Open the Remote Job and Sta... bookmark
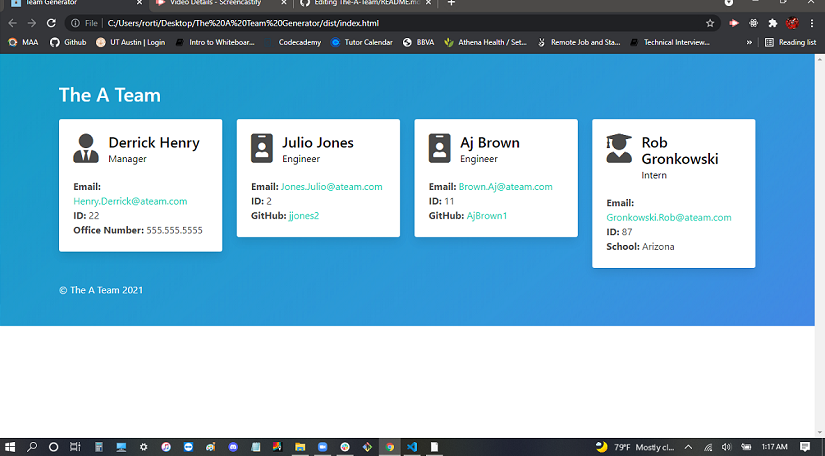 (579, 42)
